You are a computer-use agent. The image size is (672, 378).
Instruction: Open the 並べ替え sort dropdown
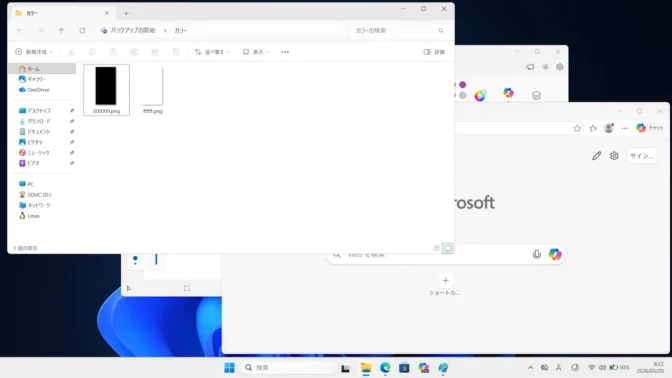(x=212, y=52)
